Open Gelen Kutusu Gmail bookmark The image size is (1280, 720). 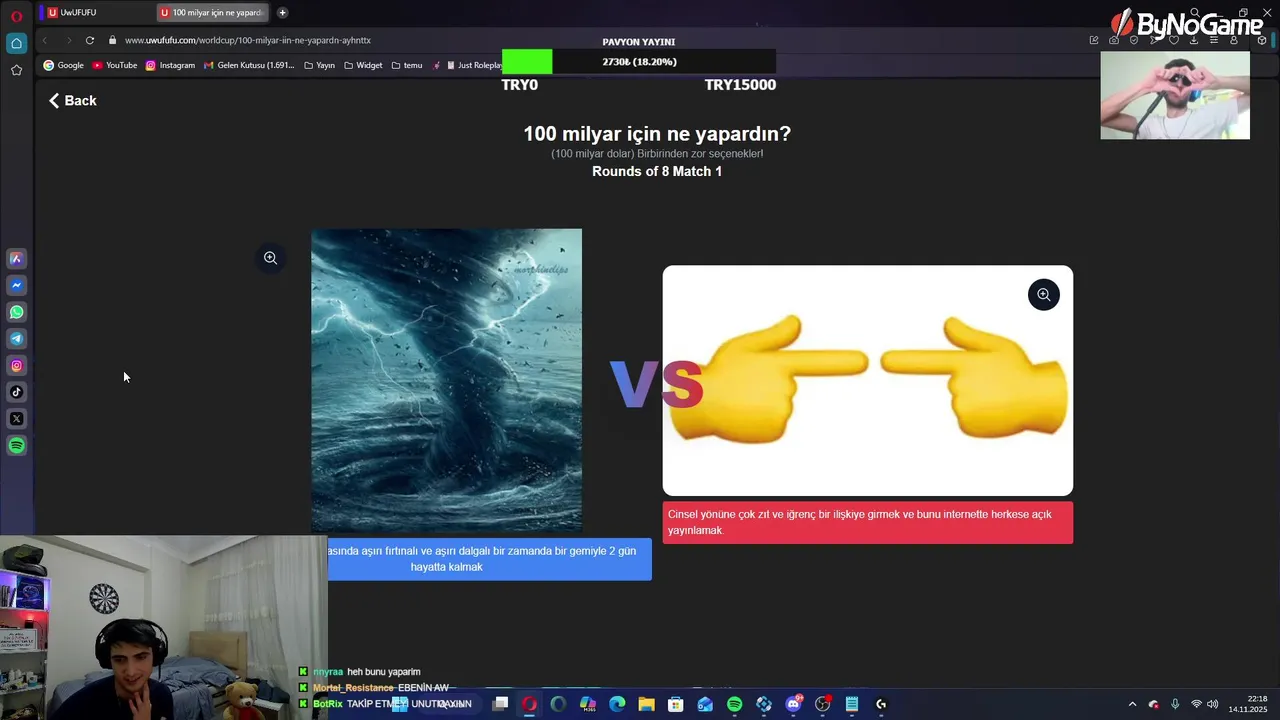[249, 65]
